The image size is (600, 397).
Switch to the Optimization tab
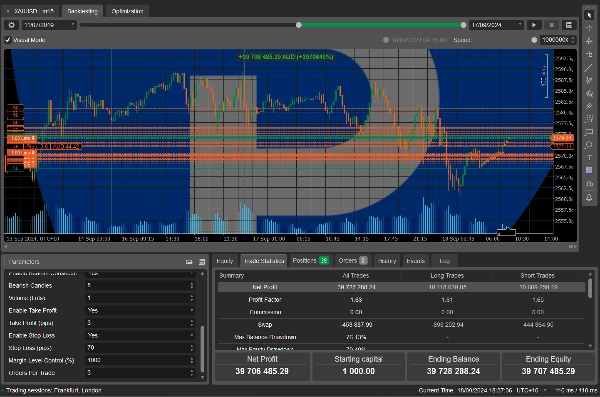(127, 11)
